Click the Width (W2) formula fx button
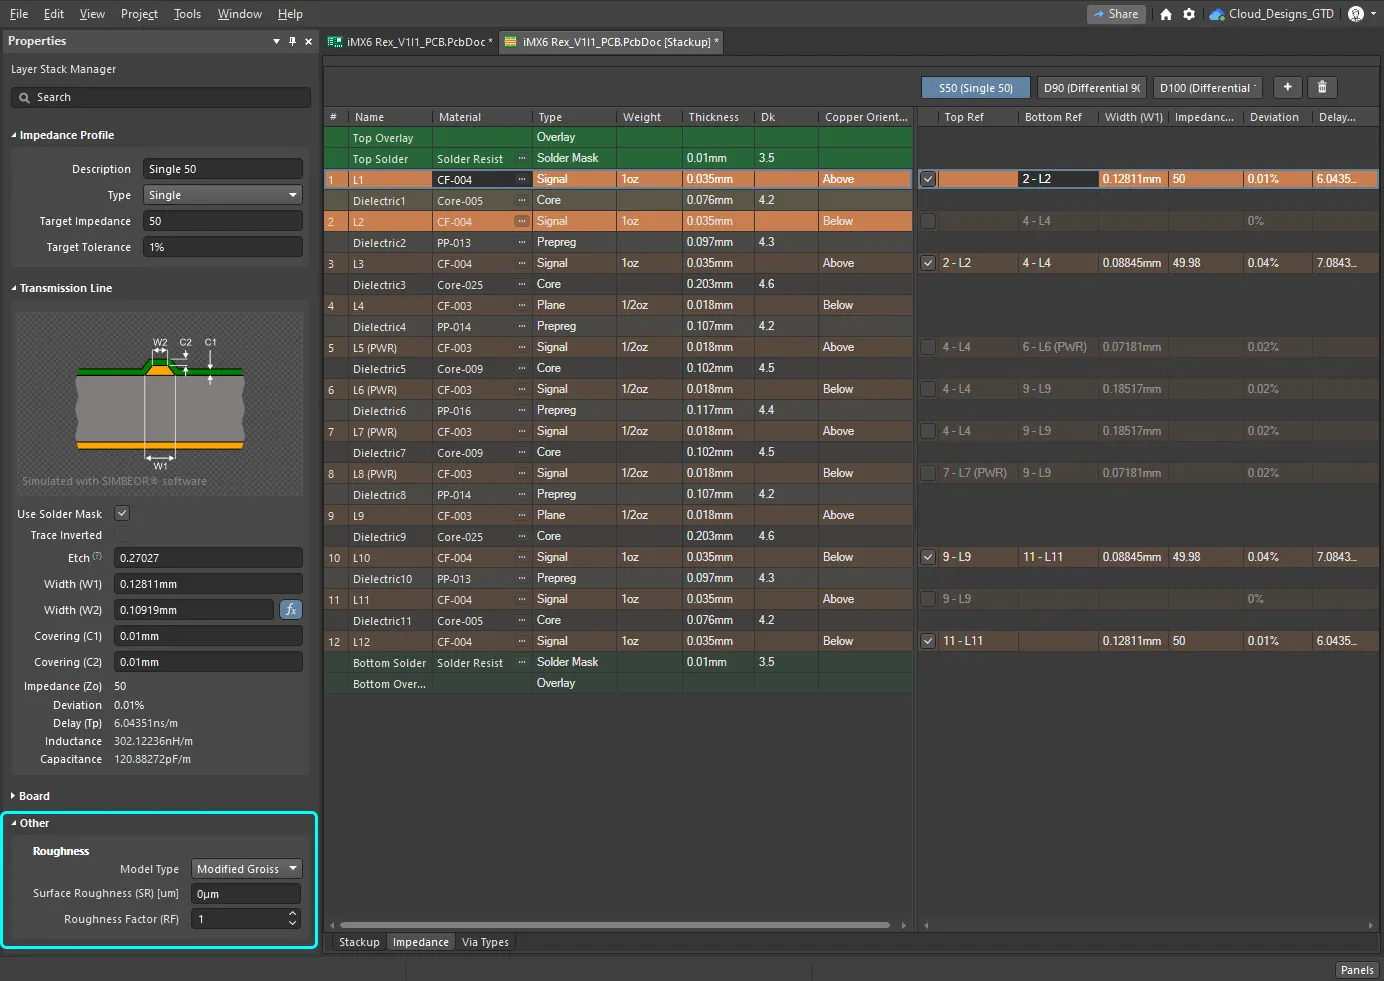The width and height of the screenshot is (1384, 981). [290, 610]
